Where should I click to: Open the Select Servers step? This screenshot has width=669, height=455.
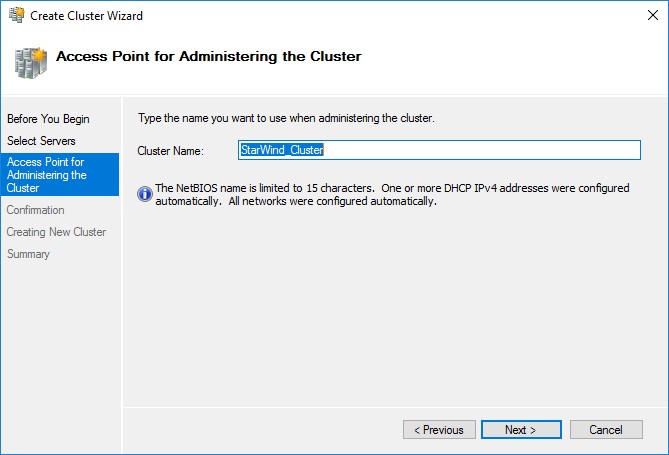[x=41, y=141]
